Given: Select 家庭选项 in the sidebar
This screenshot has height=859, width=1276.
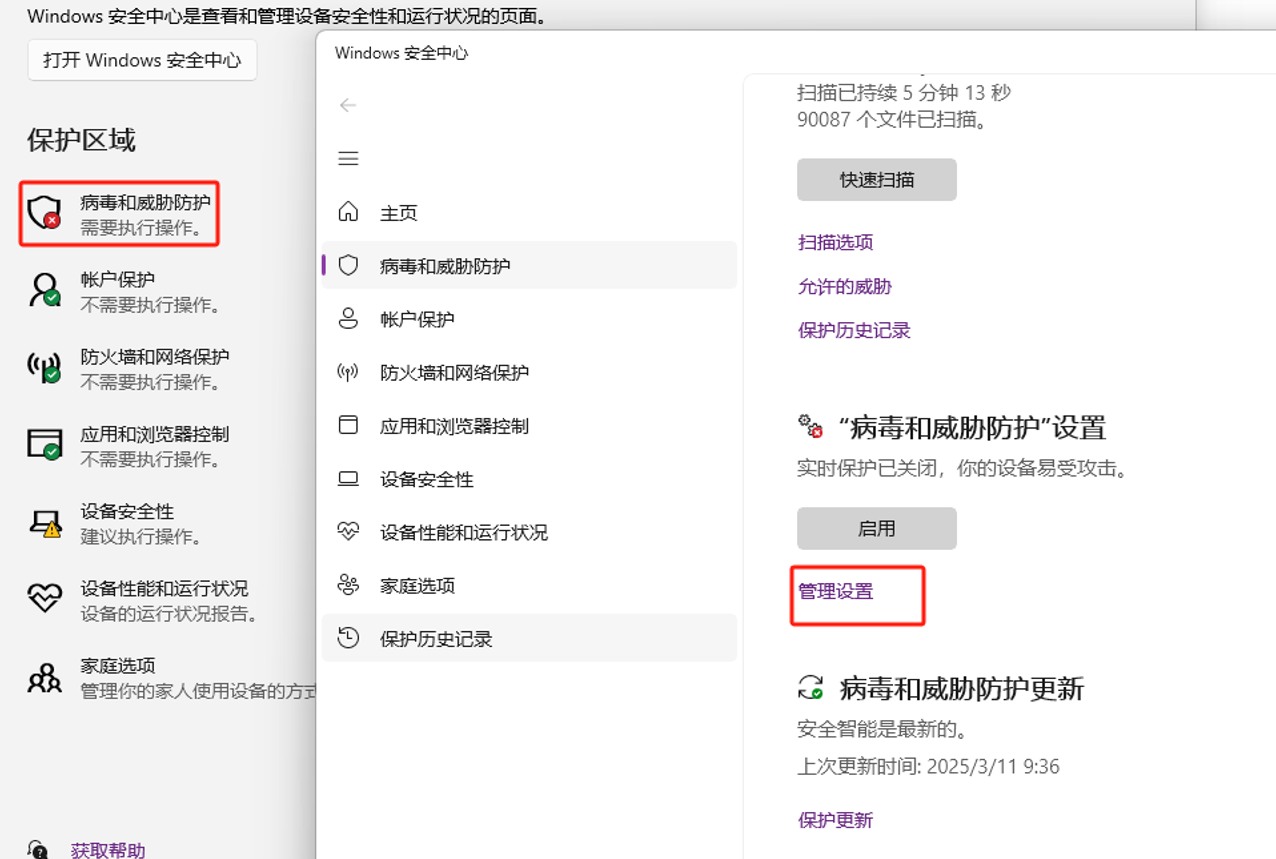Looking at the screenshot, I should tap(529, 585).
